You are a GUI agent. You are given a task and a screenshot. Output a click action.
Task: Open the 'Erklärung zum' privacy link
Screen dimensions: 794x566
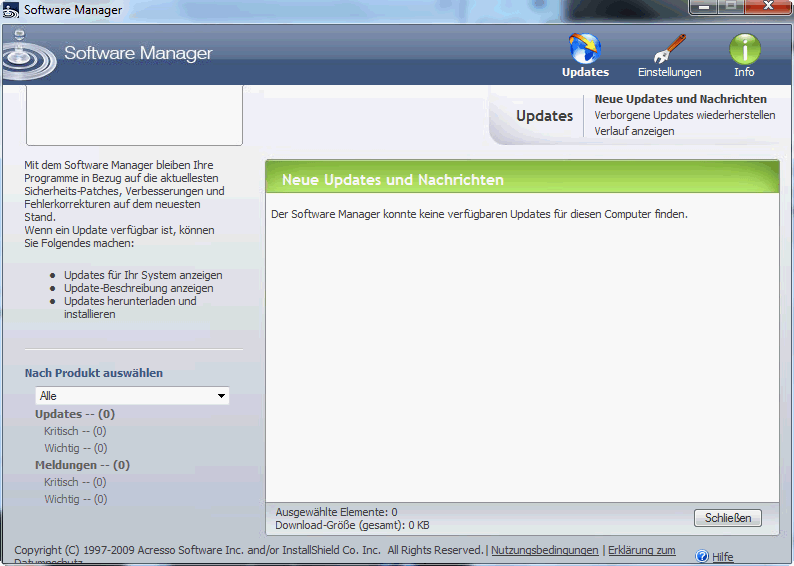tap(642, 550)
